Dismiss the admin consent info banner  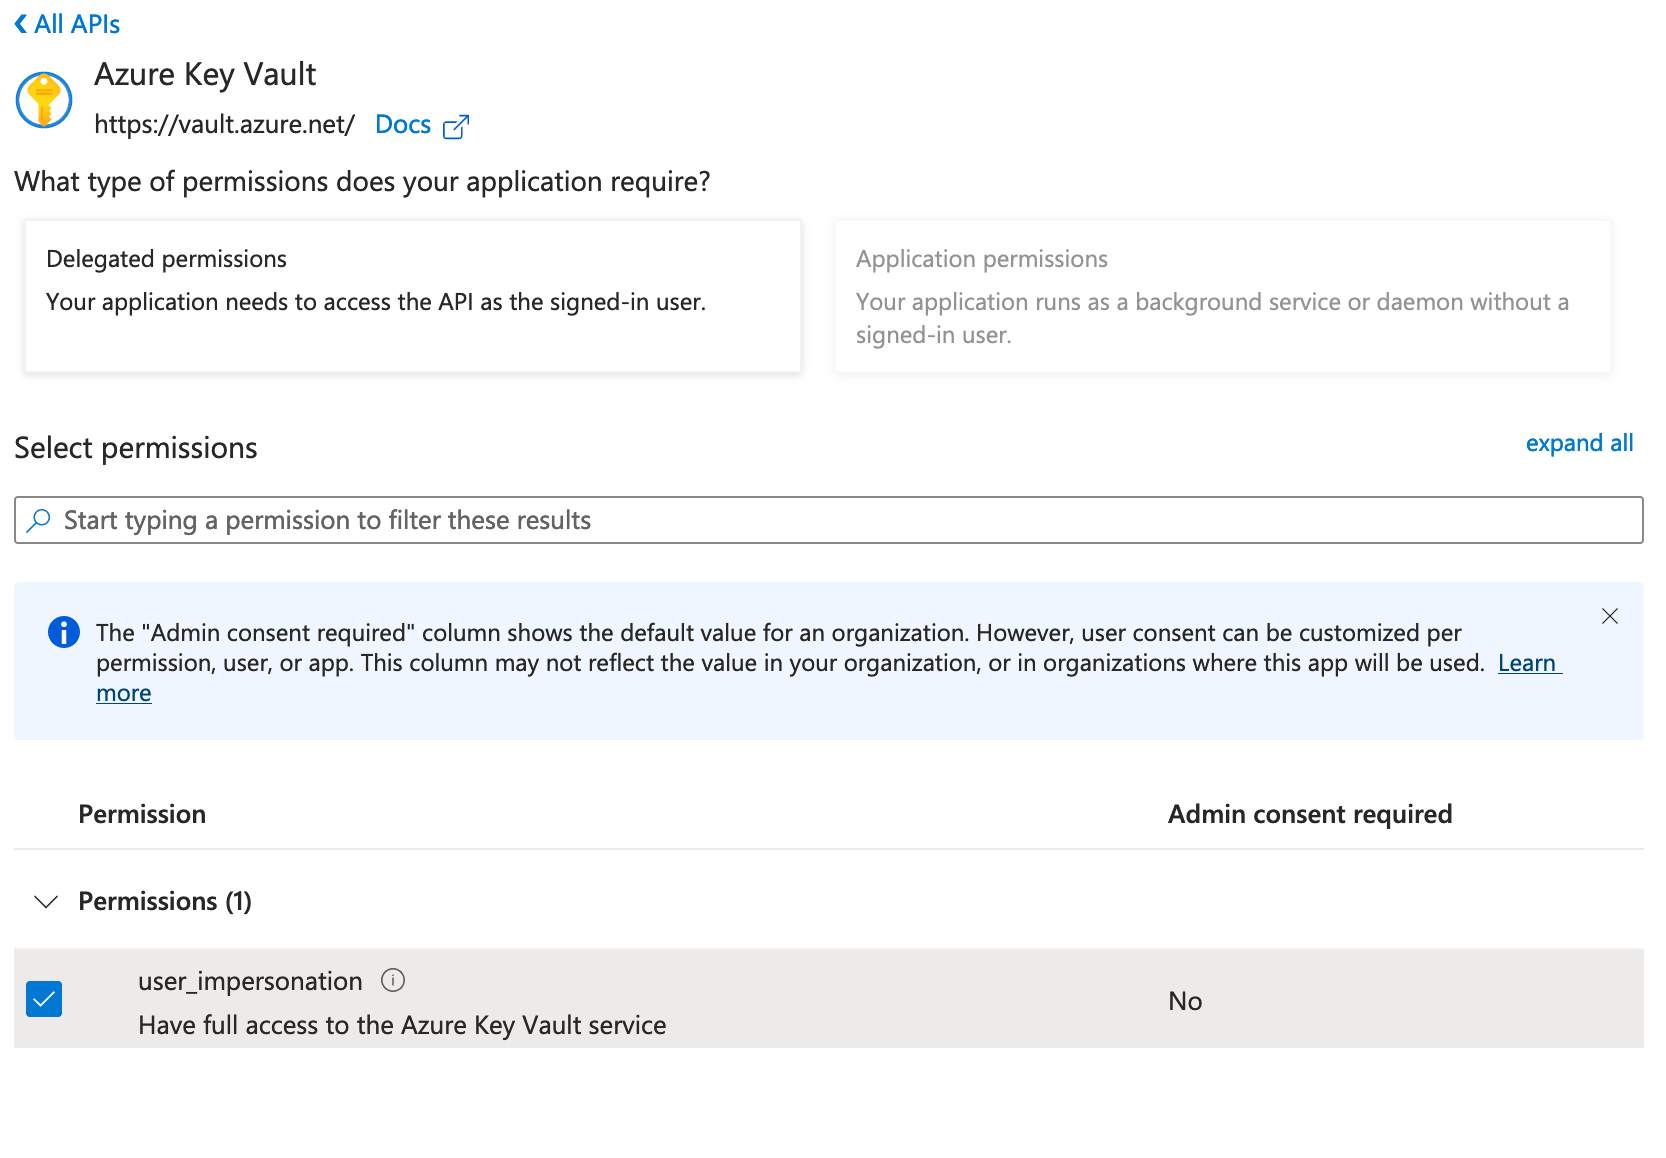(1610, 616)
